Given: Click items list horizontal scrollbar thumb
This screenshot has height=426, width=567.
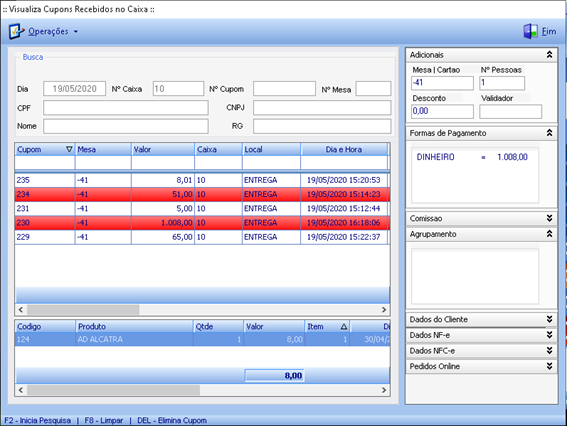Looking at the screenshot, I should (x=113, y=390).
